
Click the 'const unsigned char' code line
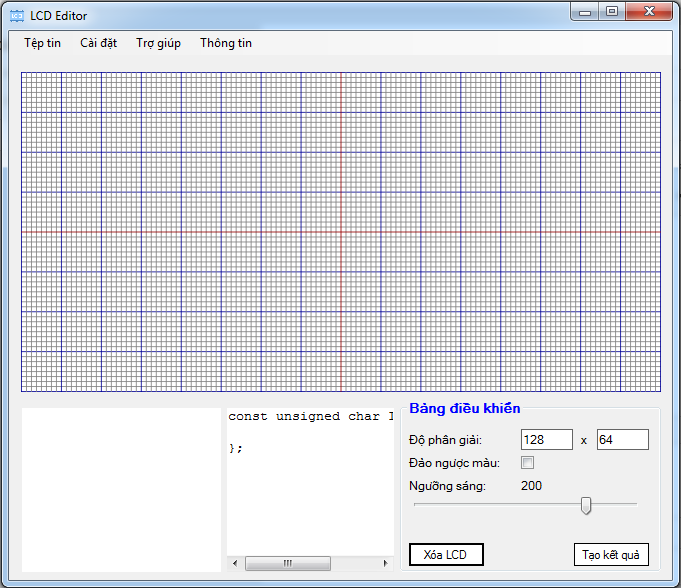pos(311,416)
